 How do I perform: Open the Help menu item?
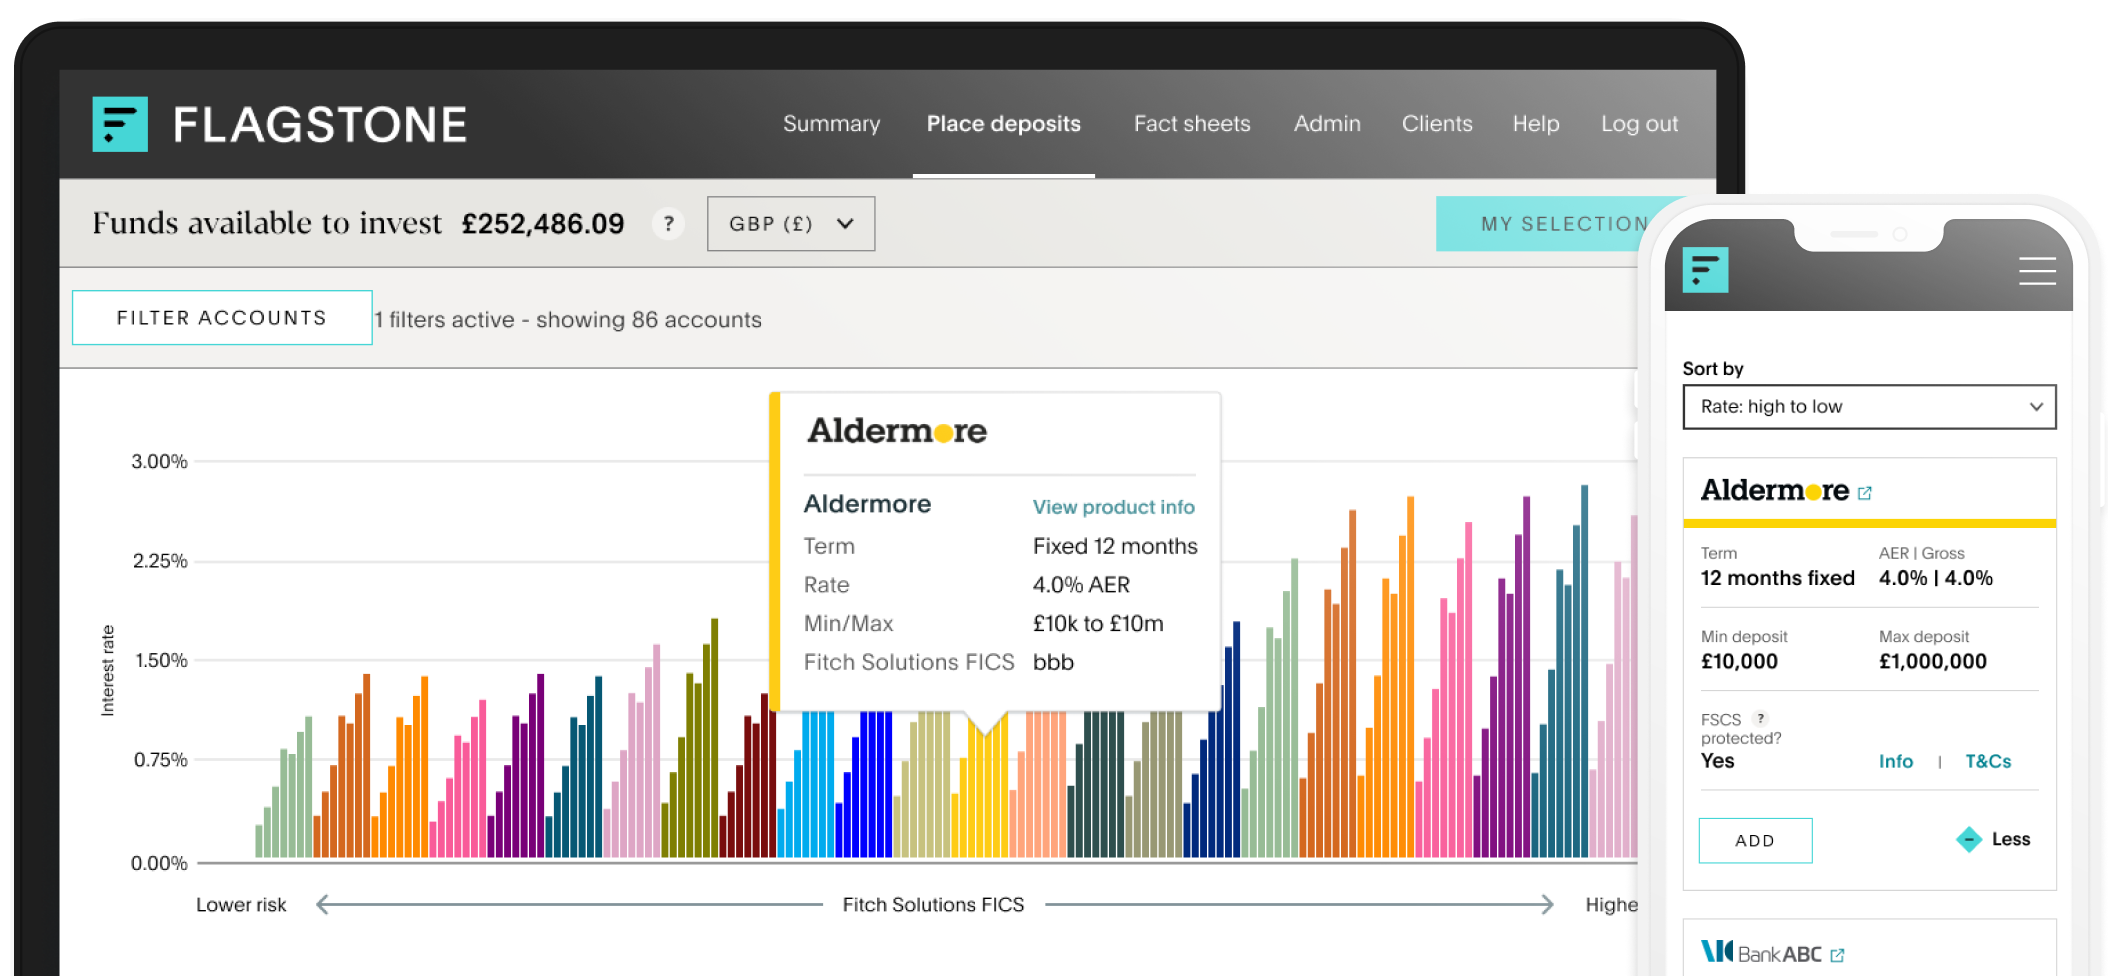(1536, 124)
